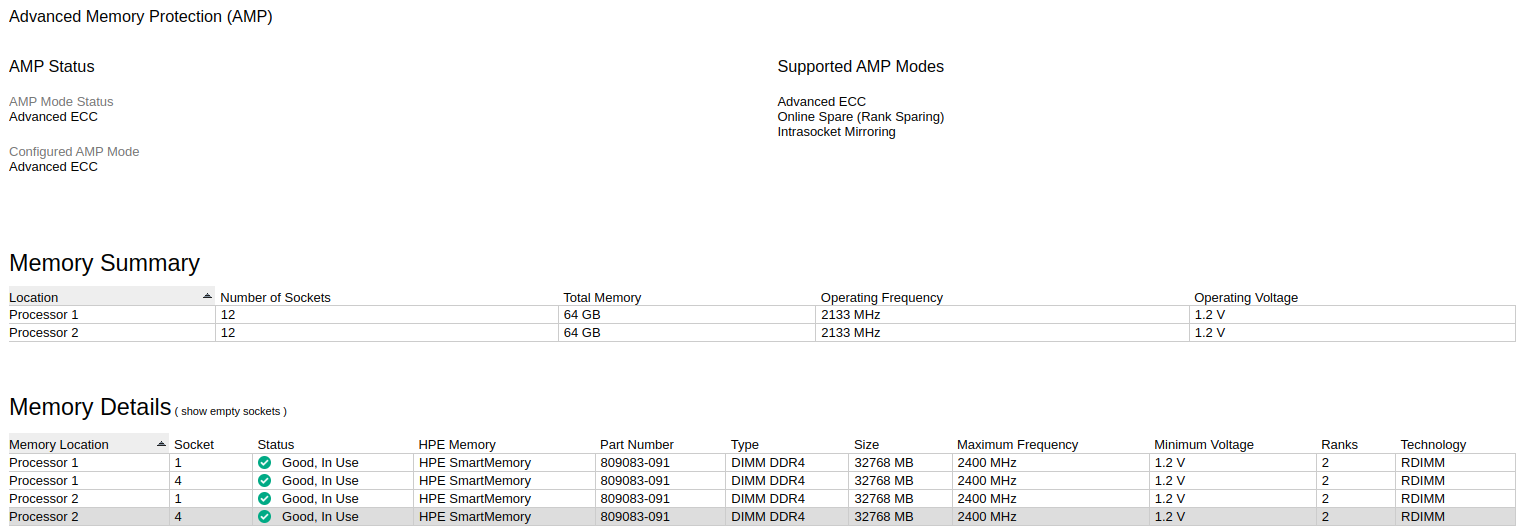
Task: Sort Memory Details by Status column
Action: pos(276,445)
